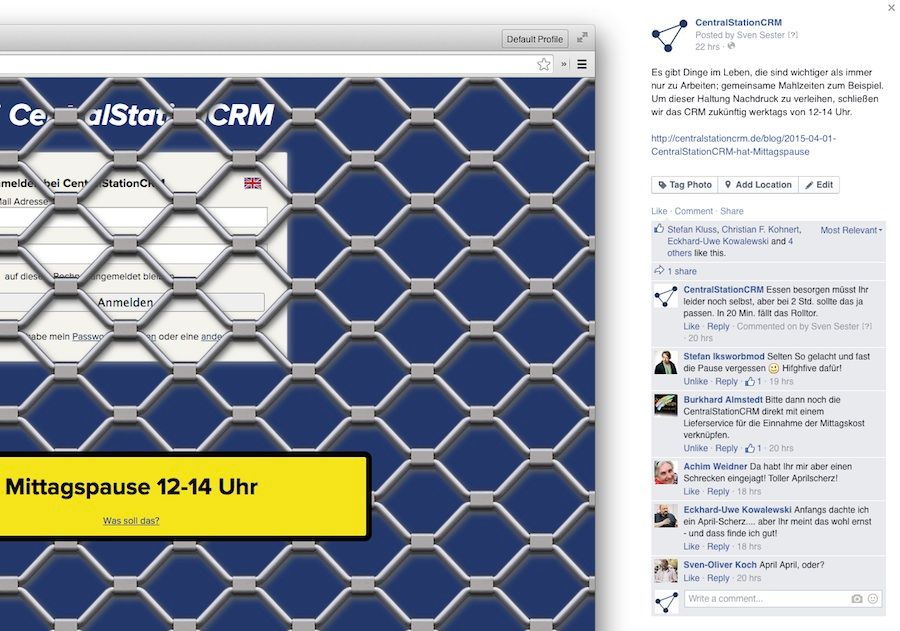
Task: Click the 'Was soll das?' link
Action: (x=131, y=520)
